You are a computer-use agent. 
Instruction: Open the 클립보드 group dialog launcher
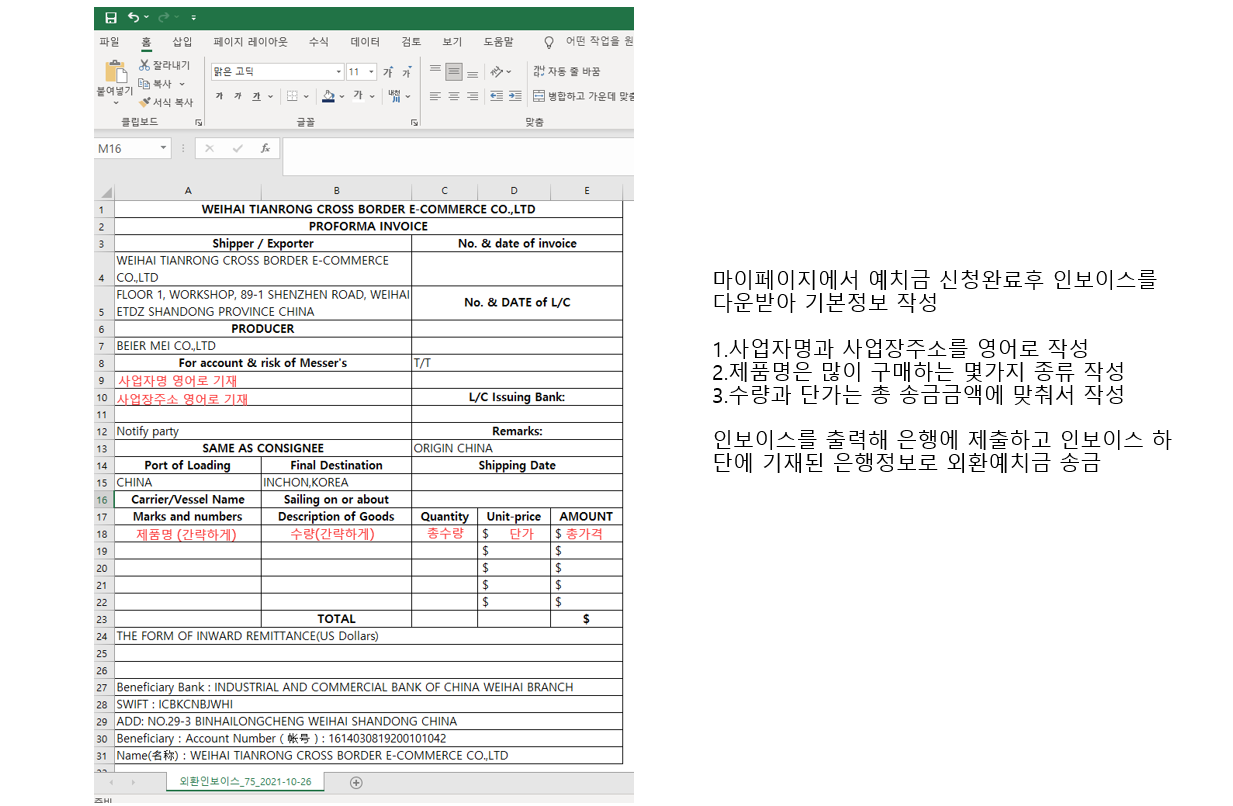[198, 122]
